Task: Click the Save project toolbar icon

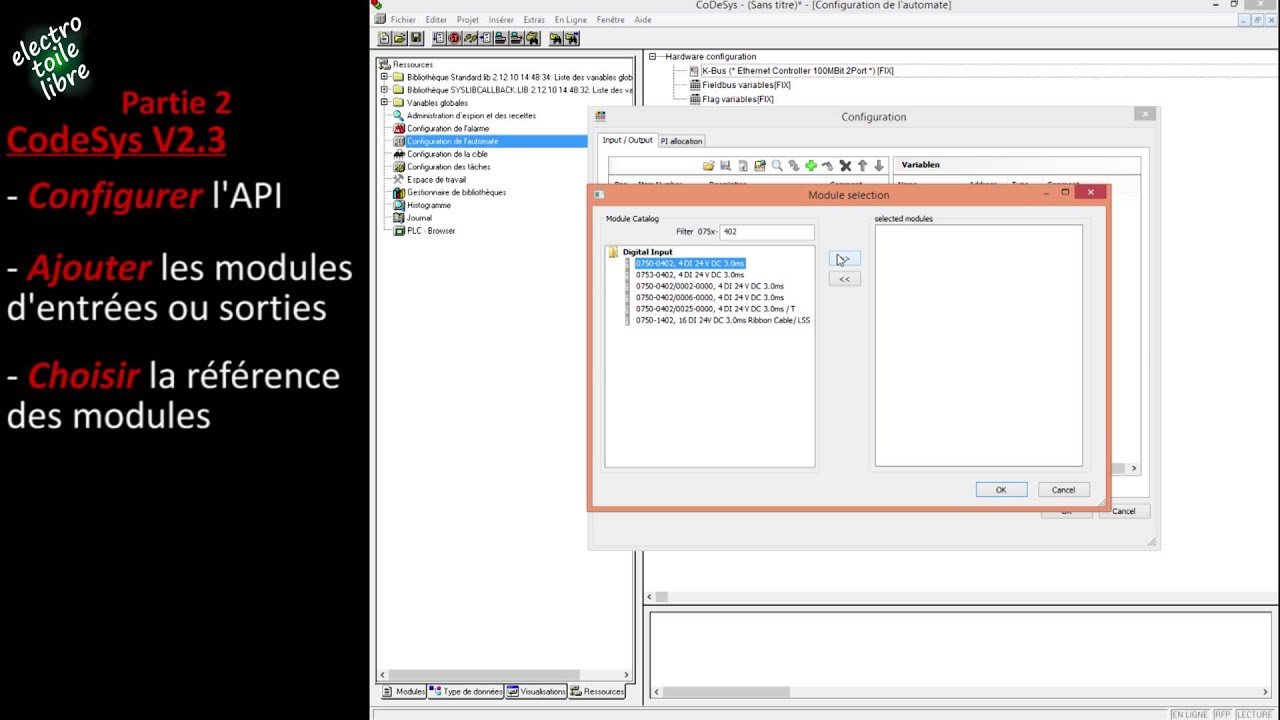Action: 417,38
